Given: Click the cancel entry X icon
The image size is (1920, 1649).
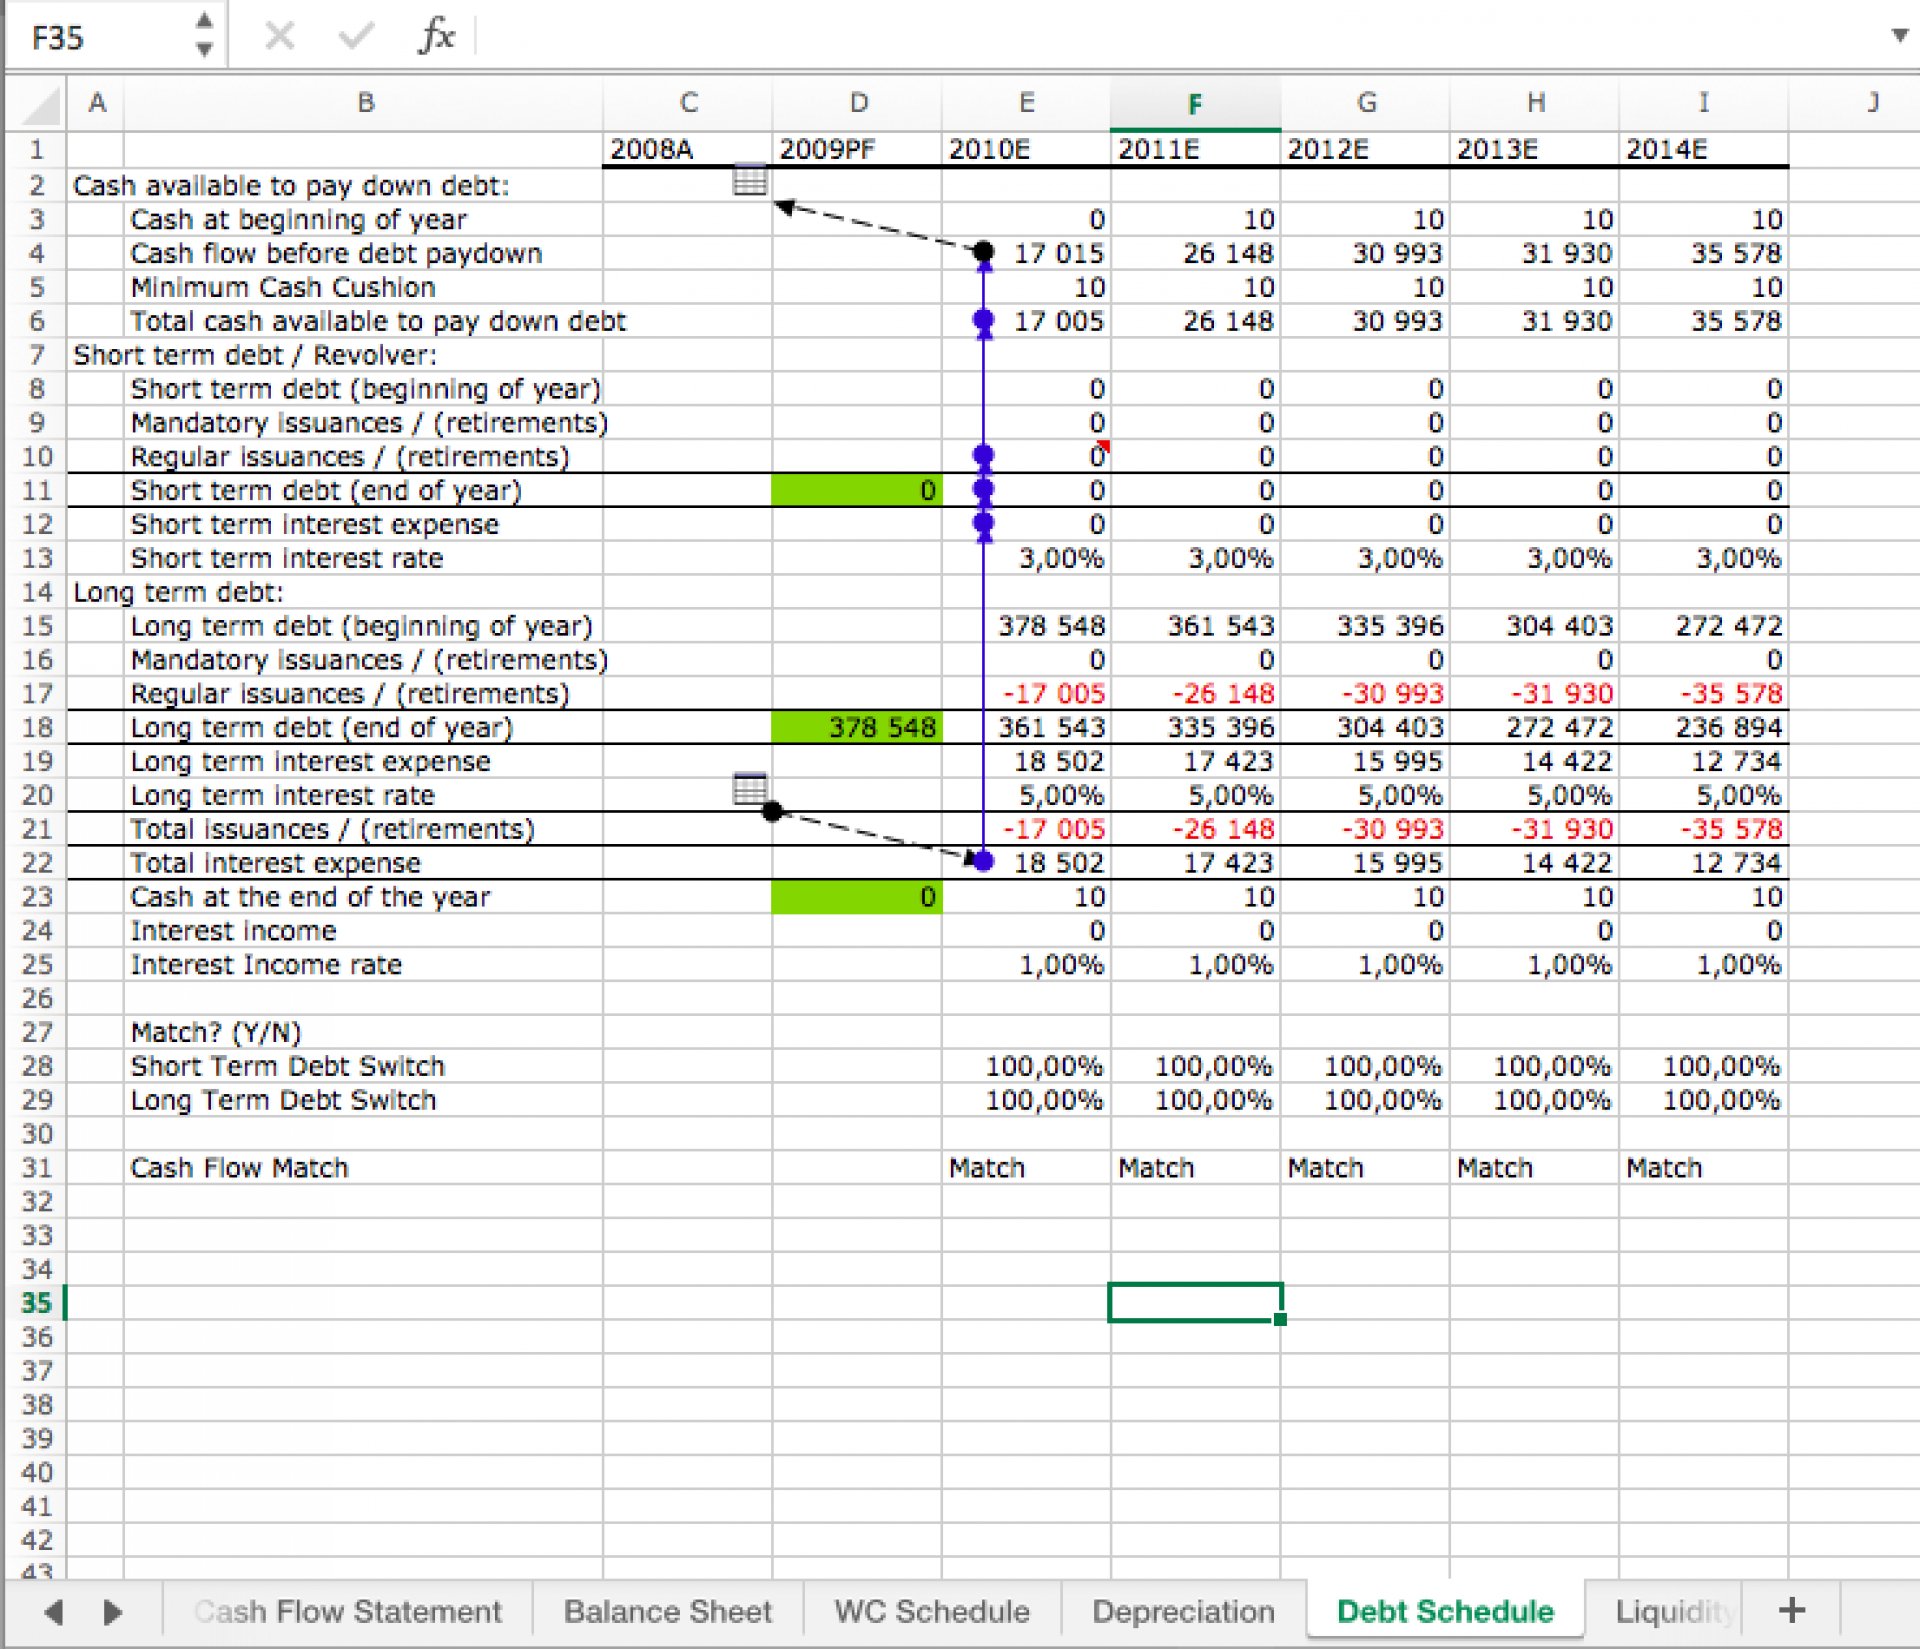Looking at the screenshot, I should [280, 37].
